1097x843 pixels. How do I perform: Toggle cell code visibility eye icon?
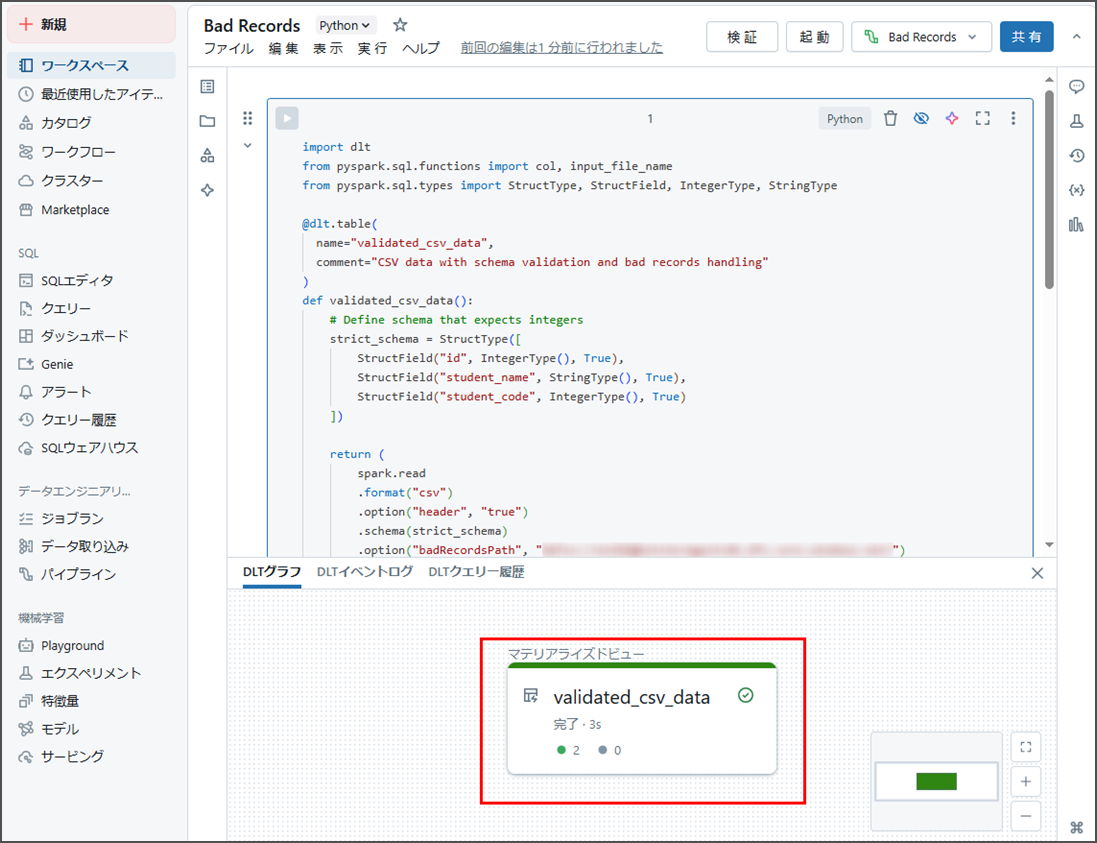[921, 118]
